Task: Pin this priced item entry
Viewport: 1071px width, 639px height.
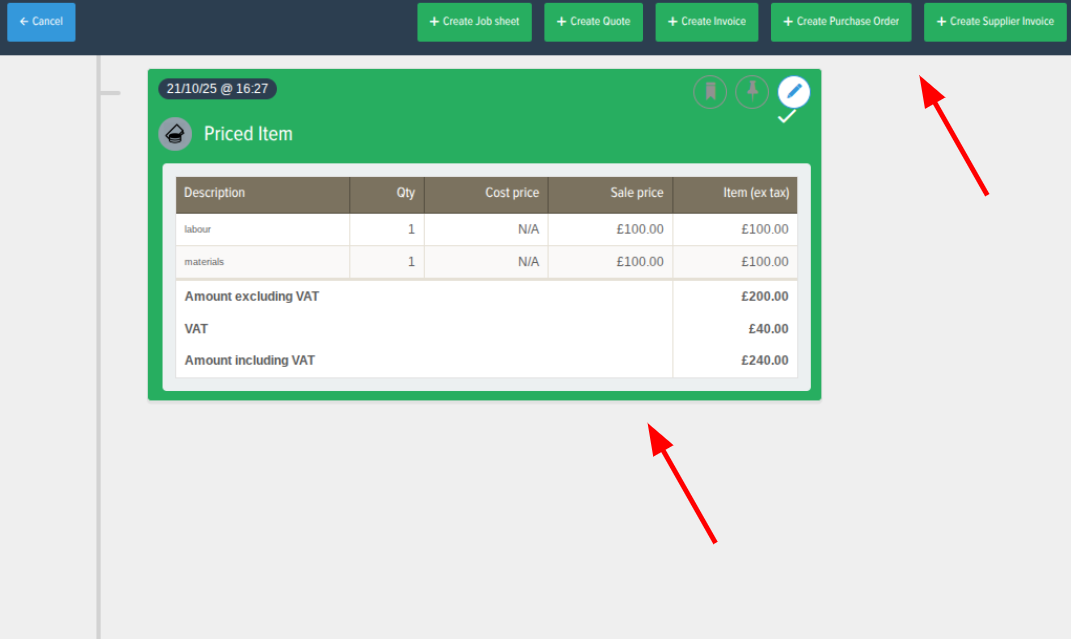Action: click(752, 92)
